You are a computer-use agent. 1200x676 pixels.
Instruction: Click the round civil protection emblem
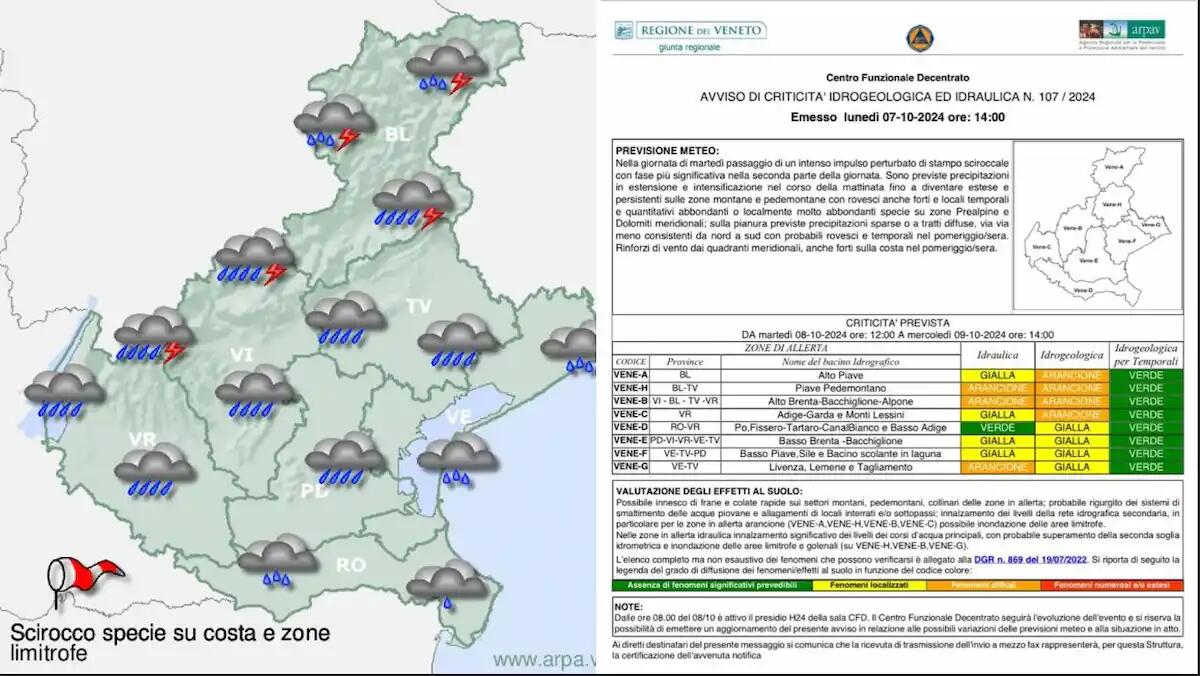pos(920,38)
